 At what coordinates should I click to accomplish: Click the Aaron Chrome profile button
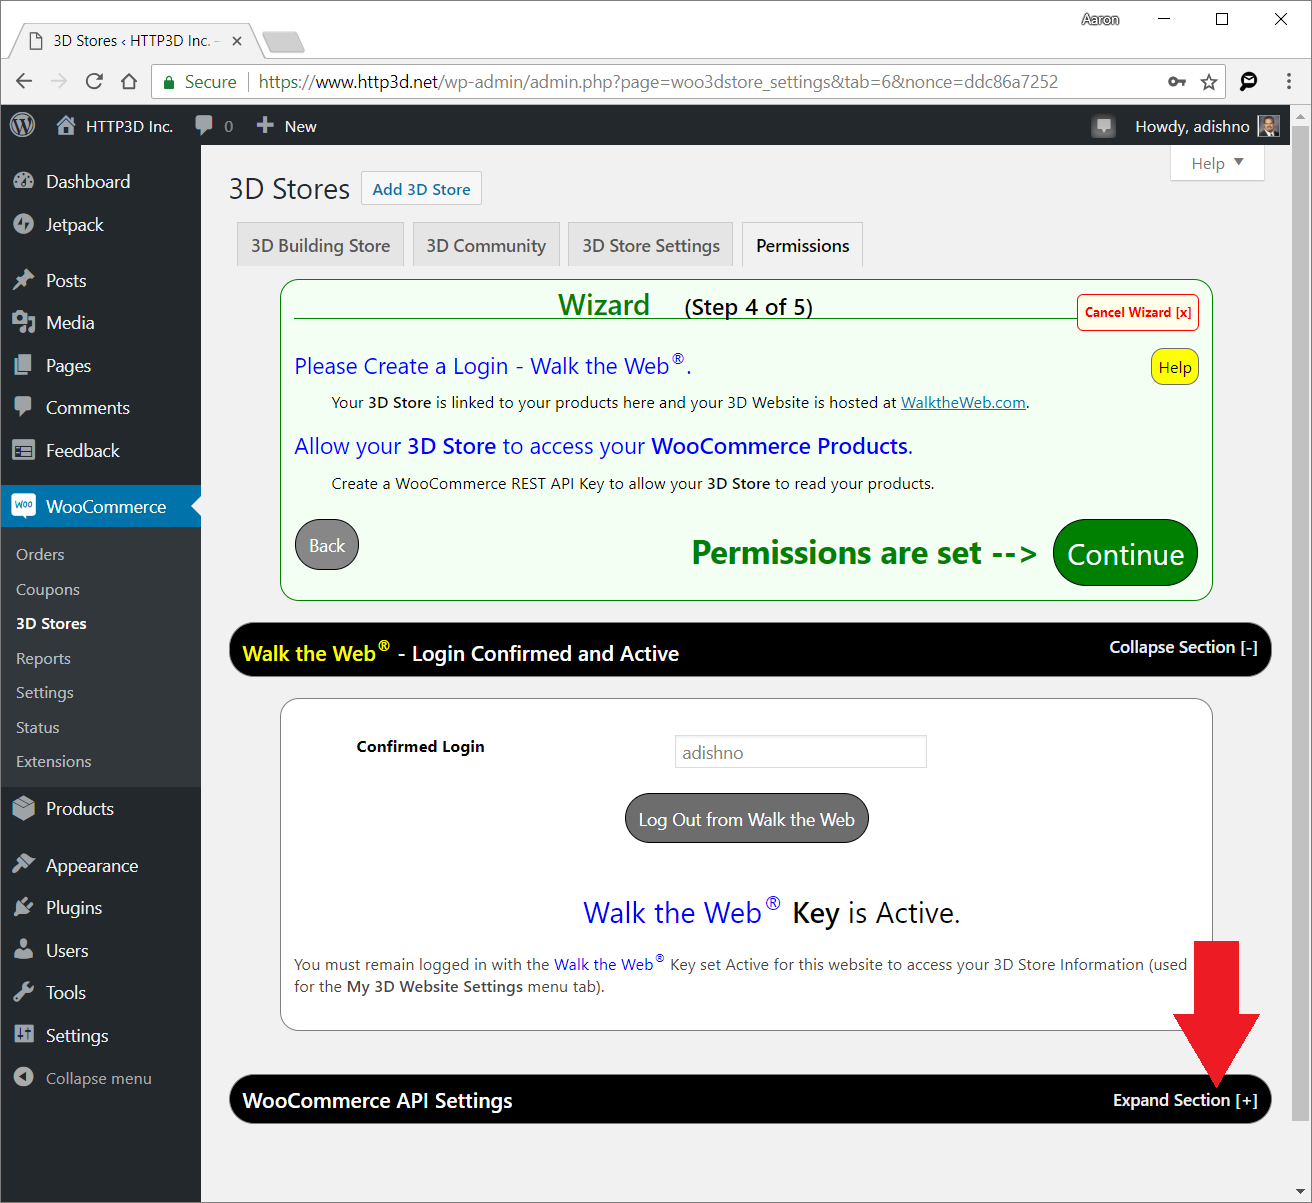1100,19
